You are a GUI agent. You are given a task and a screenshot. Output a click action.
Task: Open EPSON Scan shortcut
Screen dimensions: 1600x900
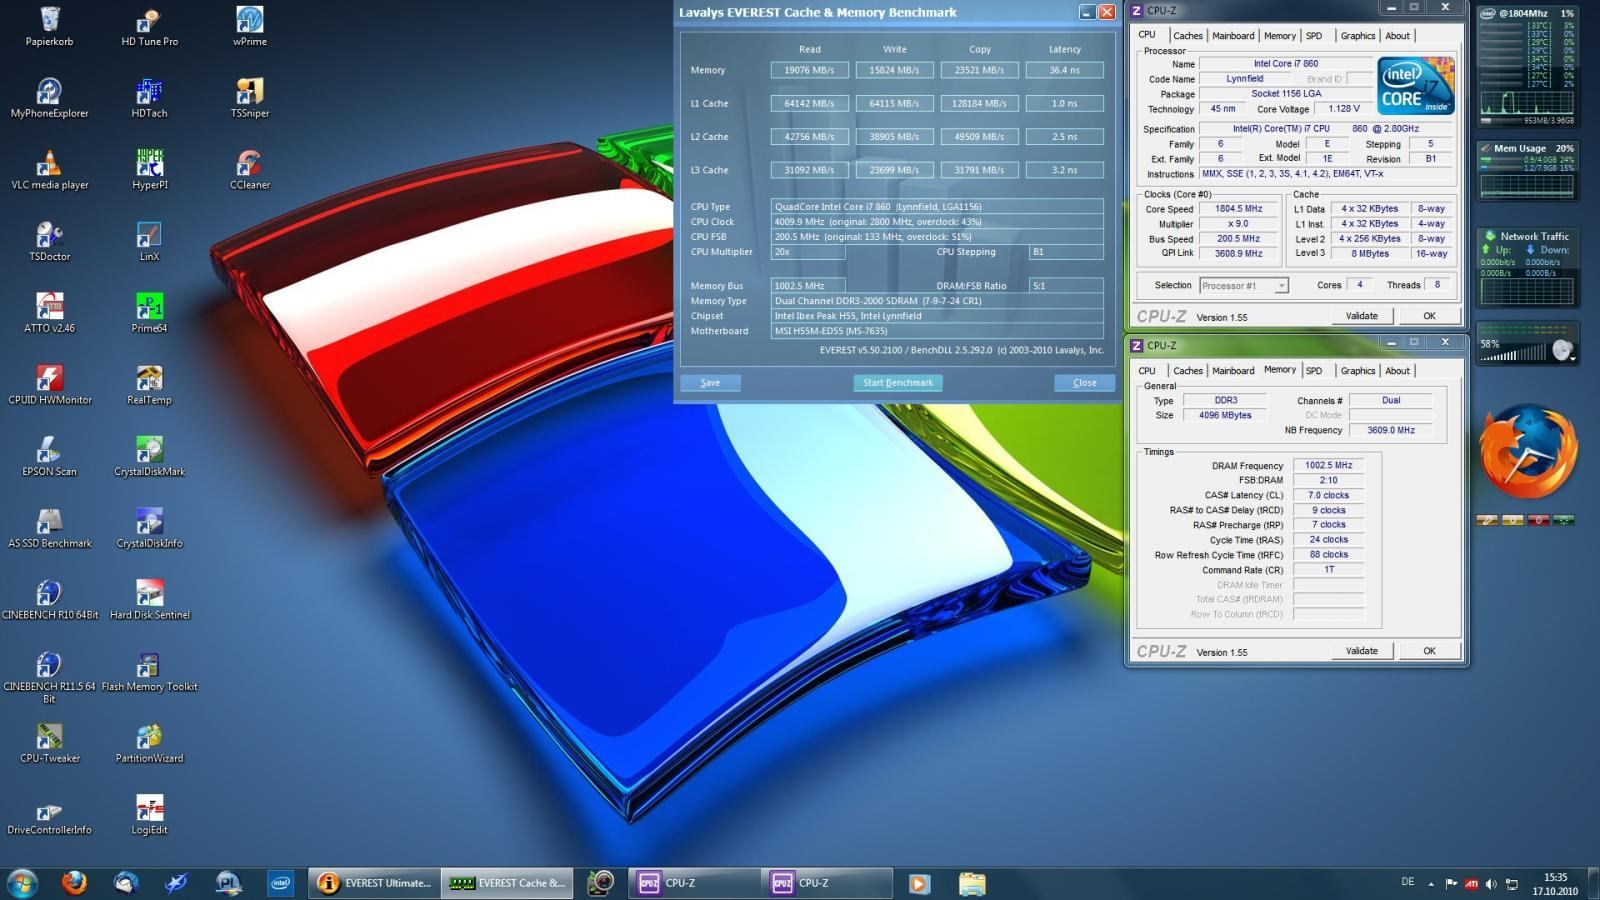[x=49, y=458]
